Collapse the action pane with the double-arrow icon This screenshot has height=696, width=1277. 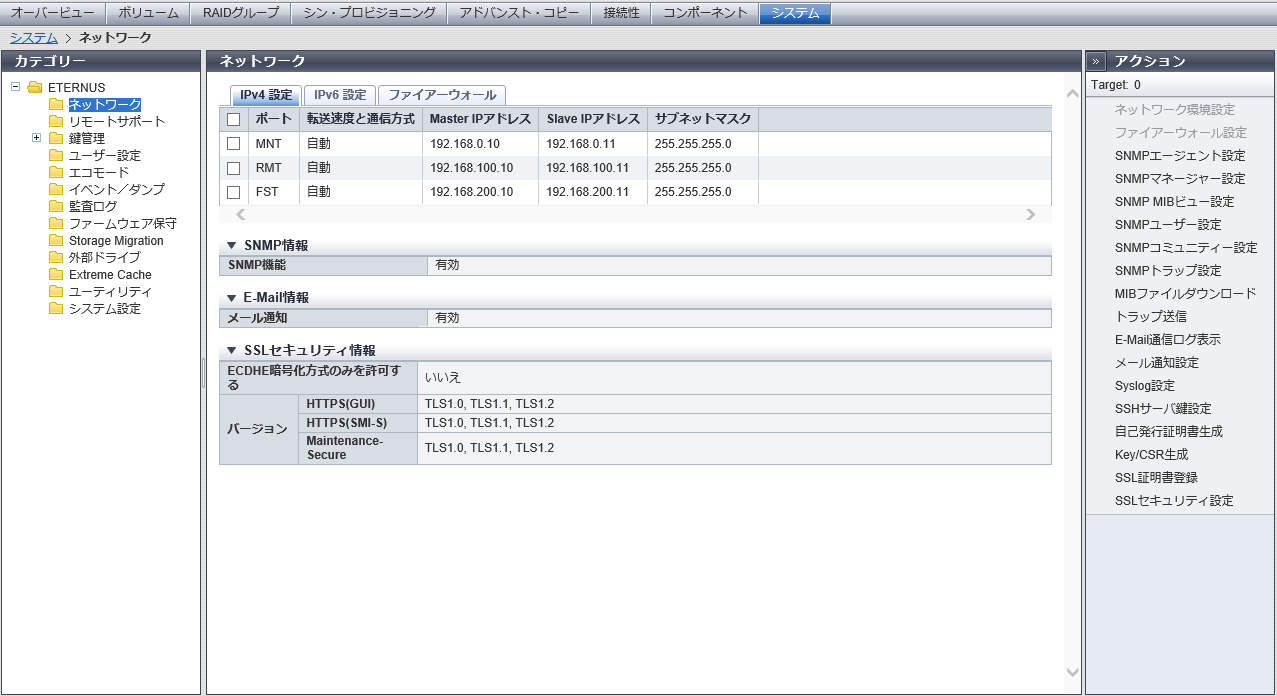click(1096, 61)
